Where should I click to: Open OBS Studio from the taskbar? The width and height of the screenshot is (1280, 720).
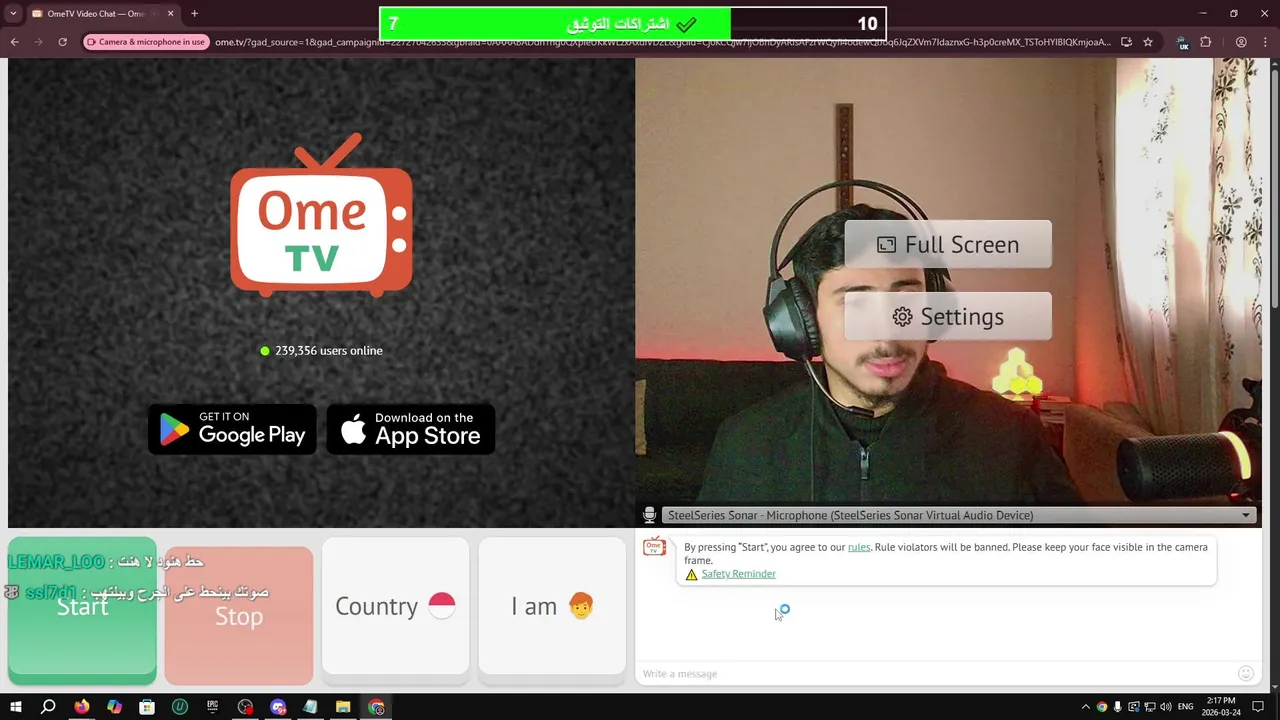click(245, 707)
